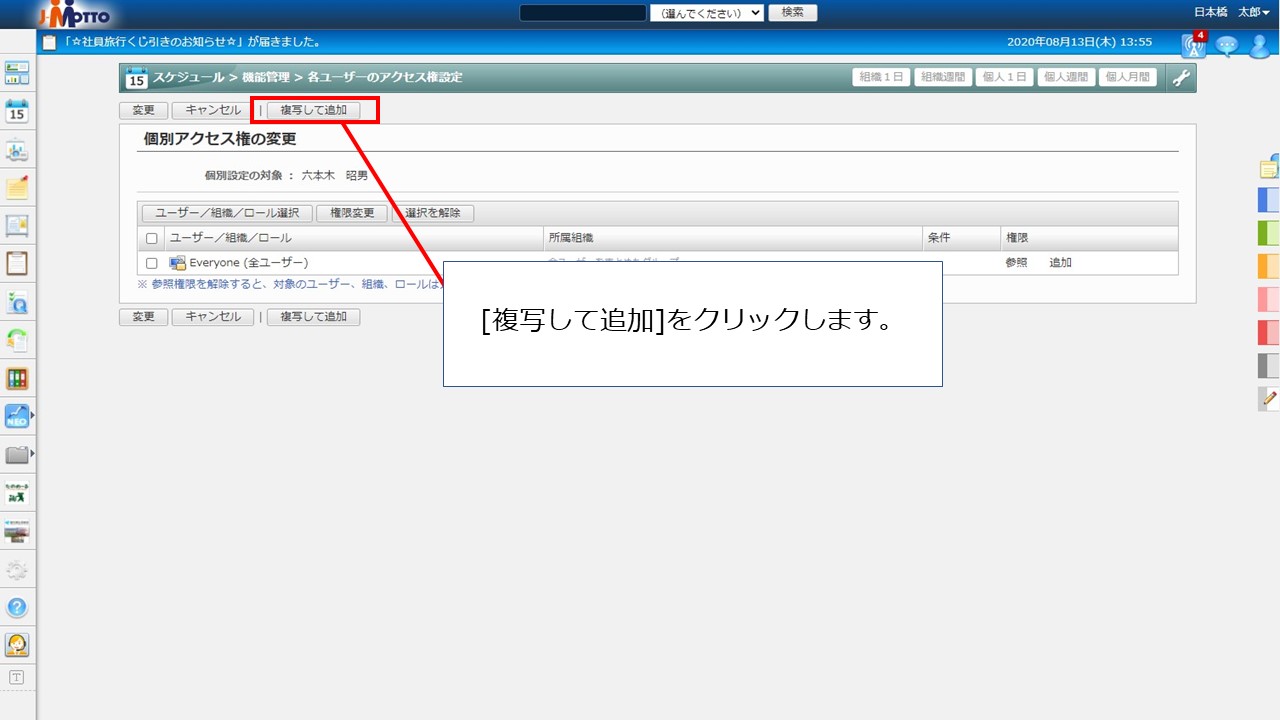The image size is (1280, 720).
Task: Click the search input field at top
Action: [583, 13]
